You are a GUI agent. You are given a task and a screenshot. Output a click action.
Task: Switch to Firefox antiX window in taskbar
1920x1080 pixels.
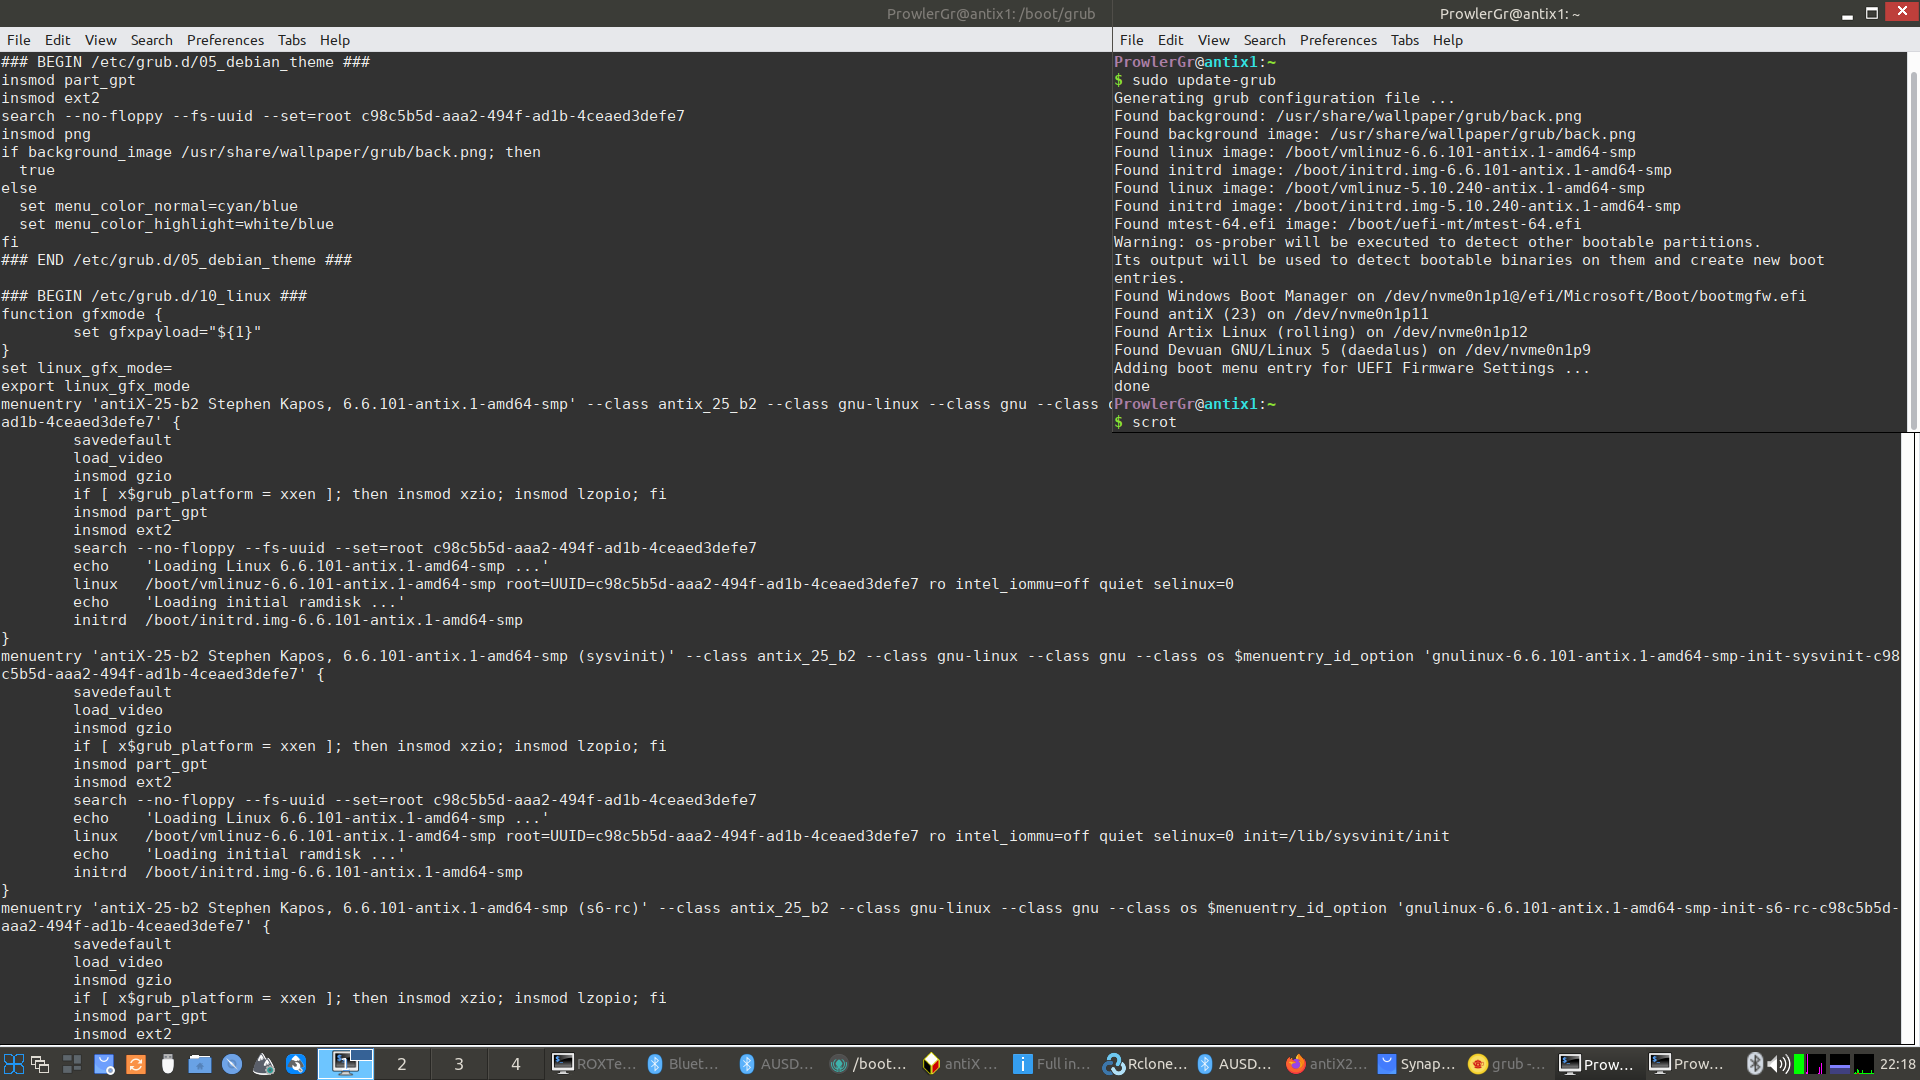click(1325, 1064)
